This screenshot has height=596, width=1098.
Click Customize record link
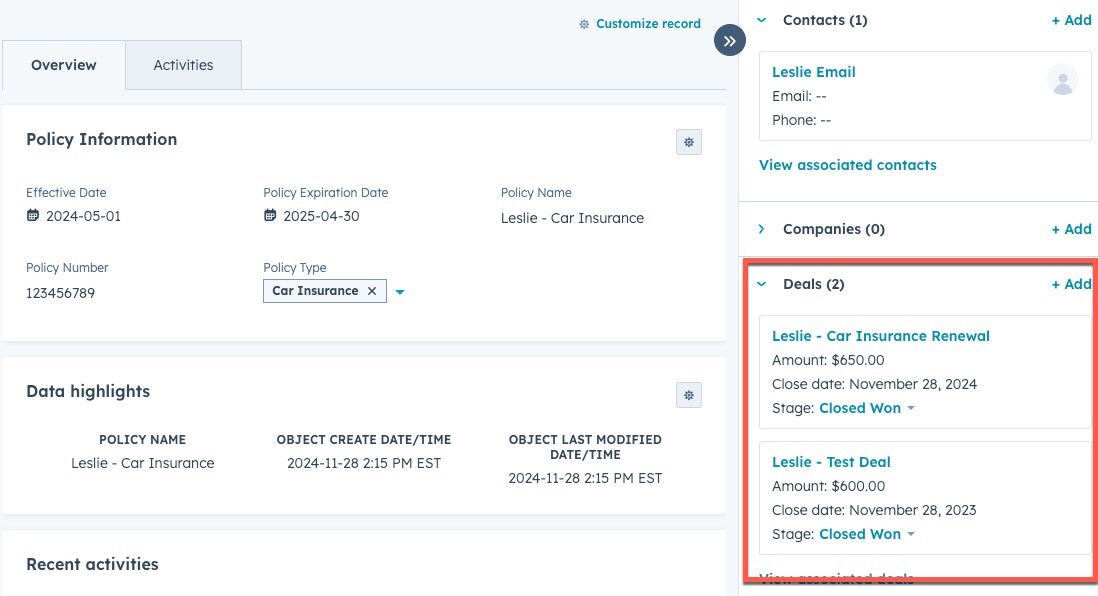pos(640,23)
